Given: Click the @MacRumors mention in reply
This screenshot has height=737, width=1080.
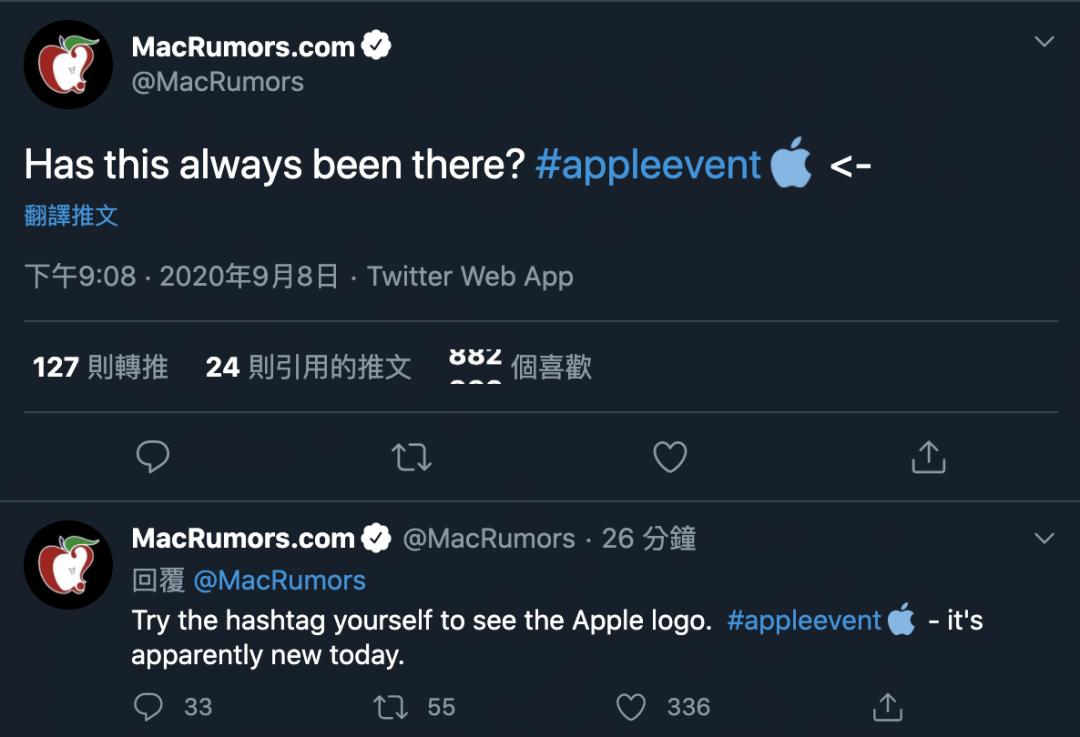Looking at the screenshot, I should pyautogui.click(x=279, y=580).
